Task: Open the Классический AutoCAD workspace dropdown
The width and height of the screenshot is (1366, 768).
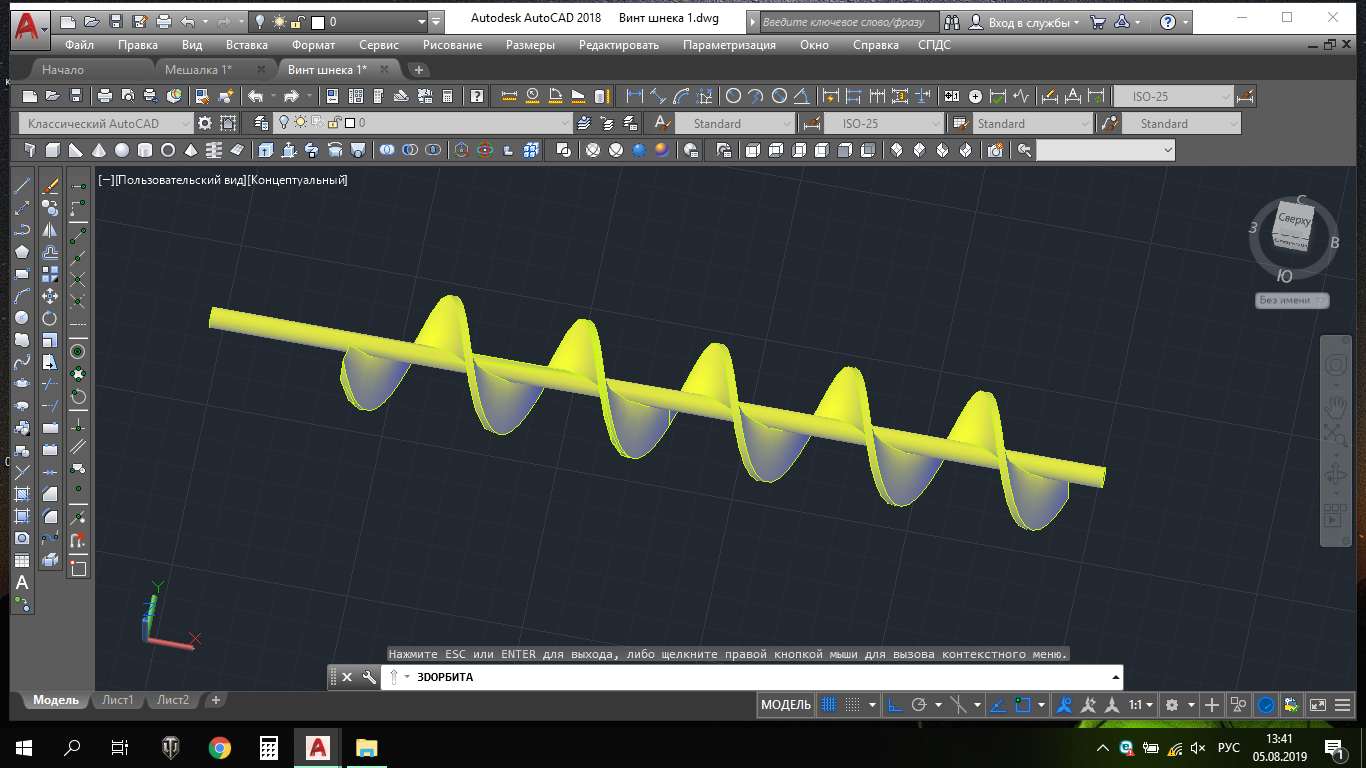Action: 107,123
